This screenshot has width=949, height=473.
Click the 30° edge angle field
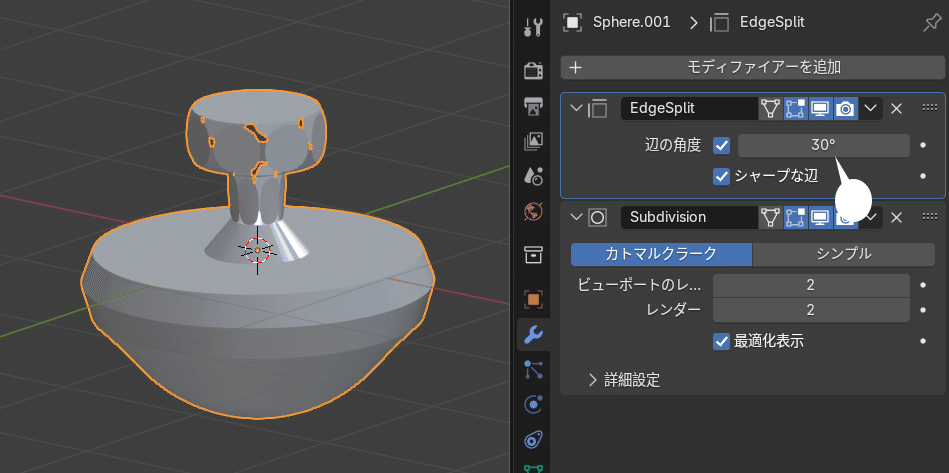(x=823, y=146)
